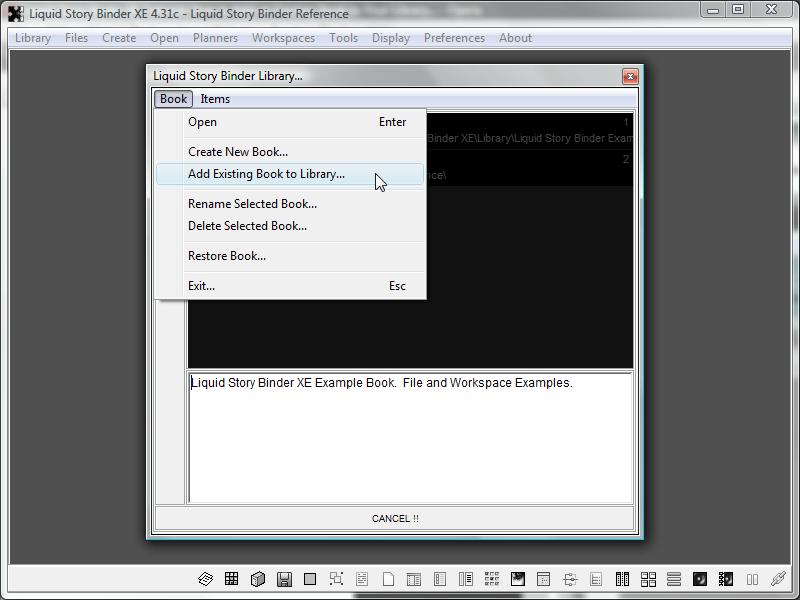Click the grid table icon in bottom toolbar
The image size is (800, 600).
click(231, 579)
